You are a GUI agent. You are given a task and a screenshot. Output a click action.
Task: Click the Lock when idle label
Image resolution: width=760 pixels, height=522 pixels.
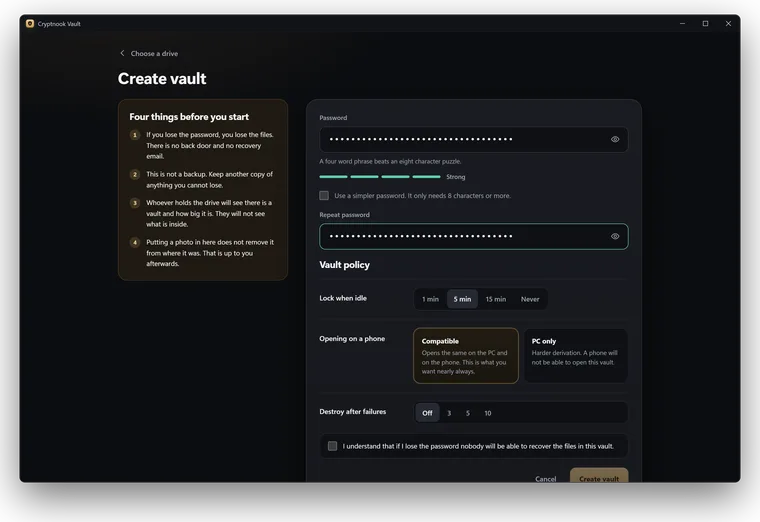click(343, 298)
